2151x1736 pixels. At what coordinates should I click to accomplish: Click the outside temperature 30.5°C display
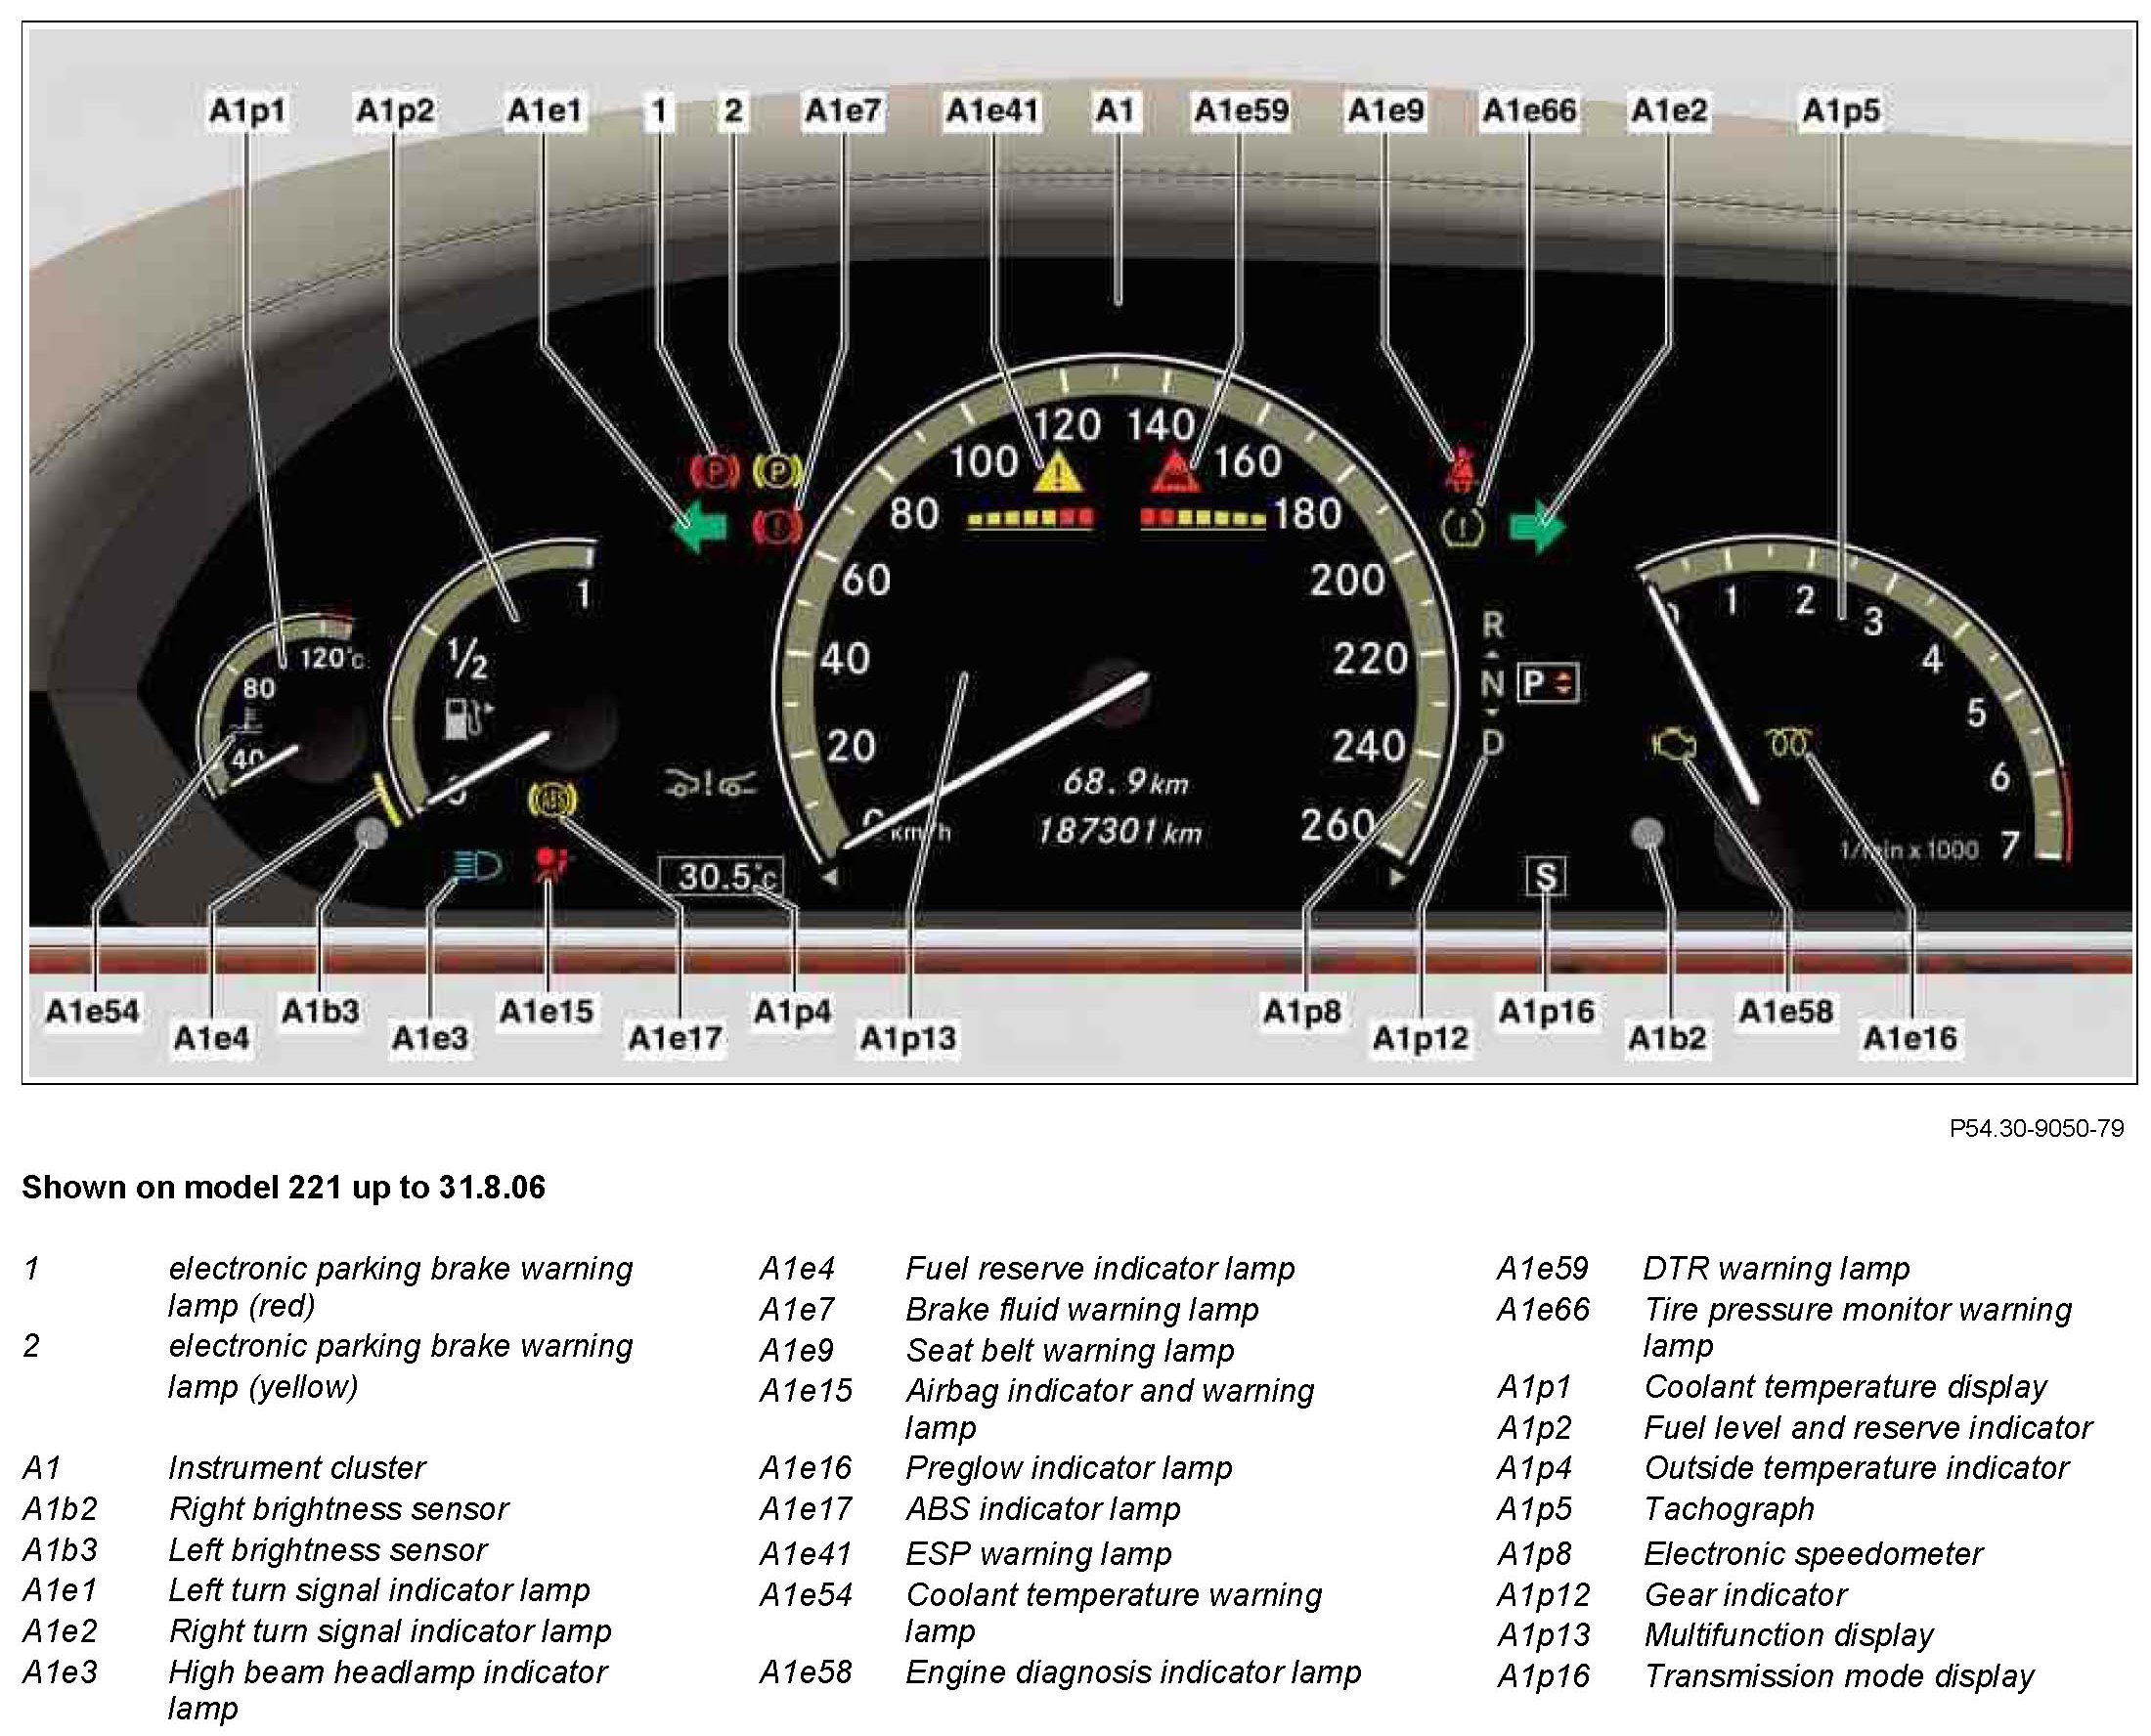click(721, 877)
